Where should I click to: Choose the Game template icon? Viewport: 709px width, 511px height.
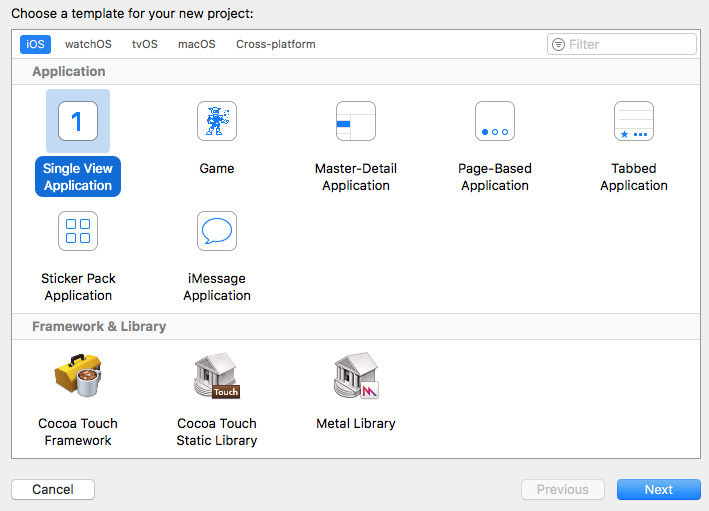pyautogui.click(x=217, y=122)
